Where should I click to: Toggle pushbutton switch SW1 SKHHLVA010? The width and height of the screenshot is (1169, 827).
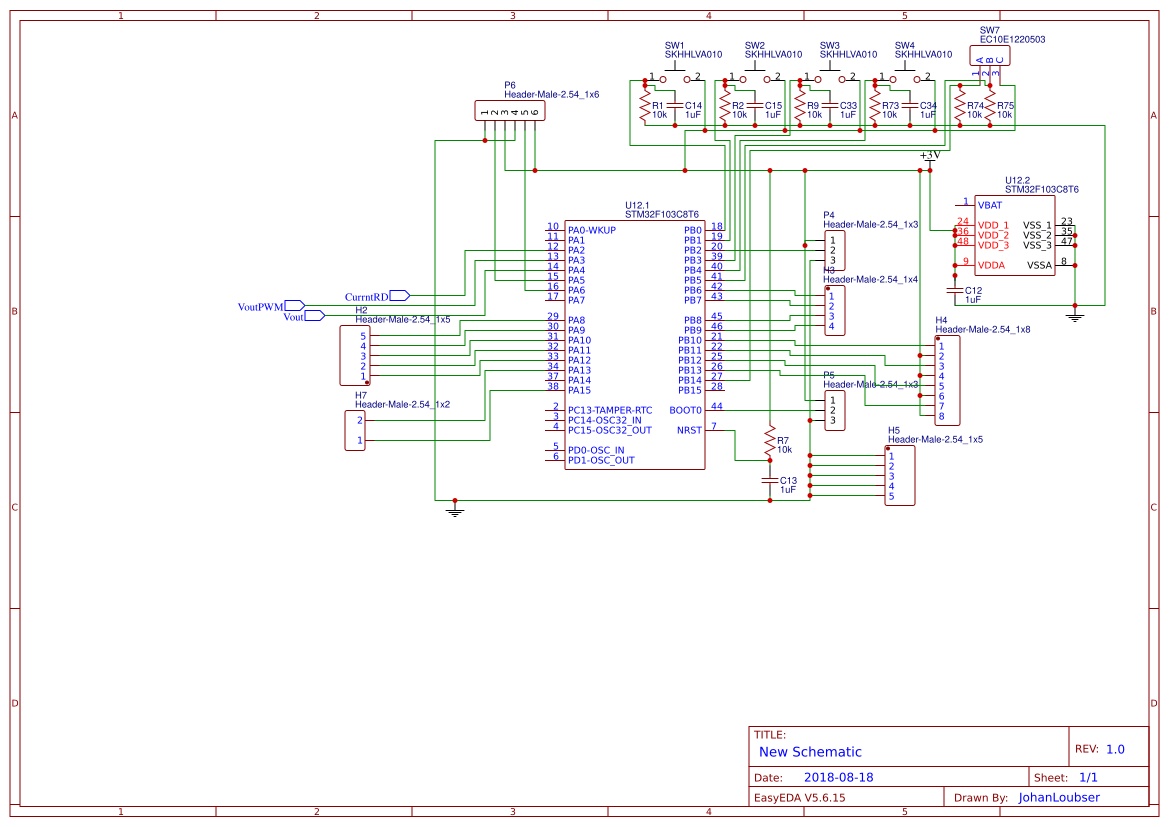(676, 74)
